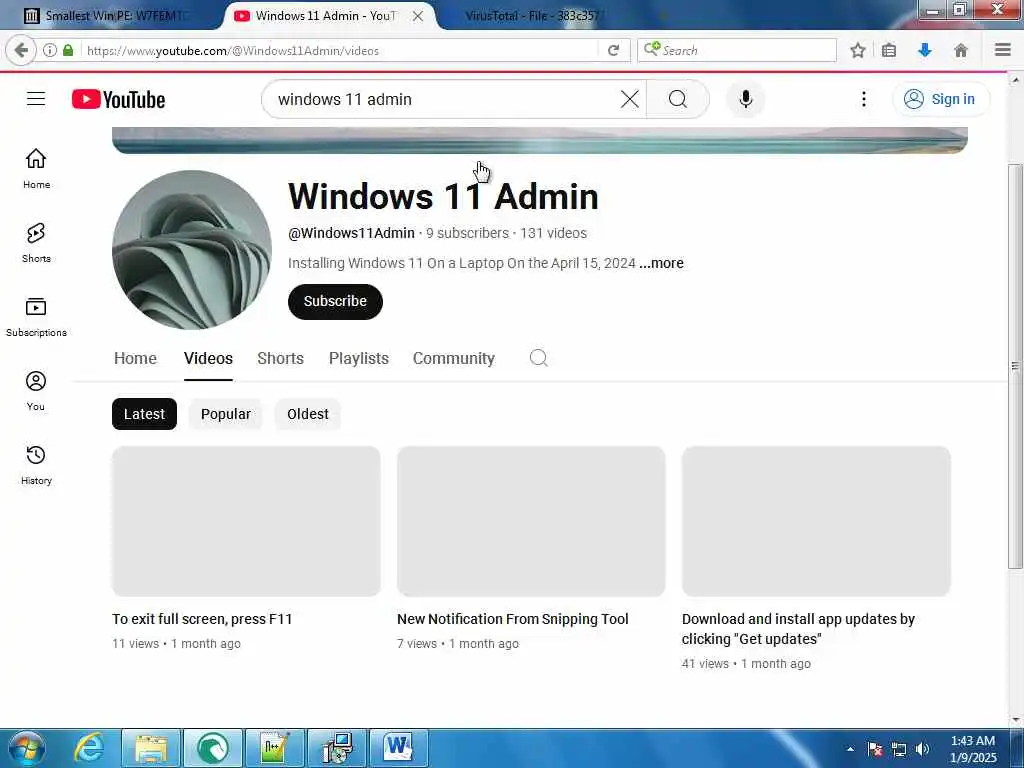Open the channel Community tab
Screen dimensions: 1024x768
pyautogui.click(x=454, y=359)
